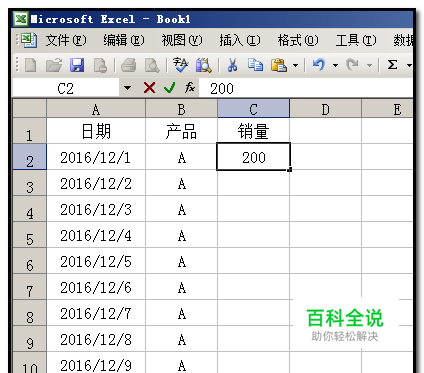Open the 文件 (File) menu
Screen dimensions: 424x373
point(66,40)
